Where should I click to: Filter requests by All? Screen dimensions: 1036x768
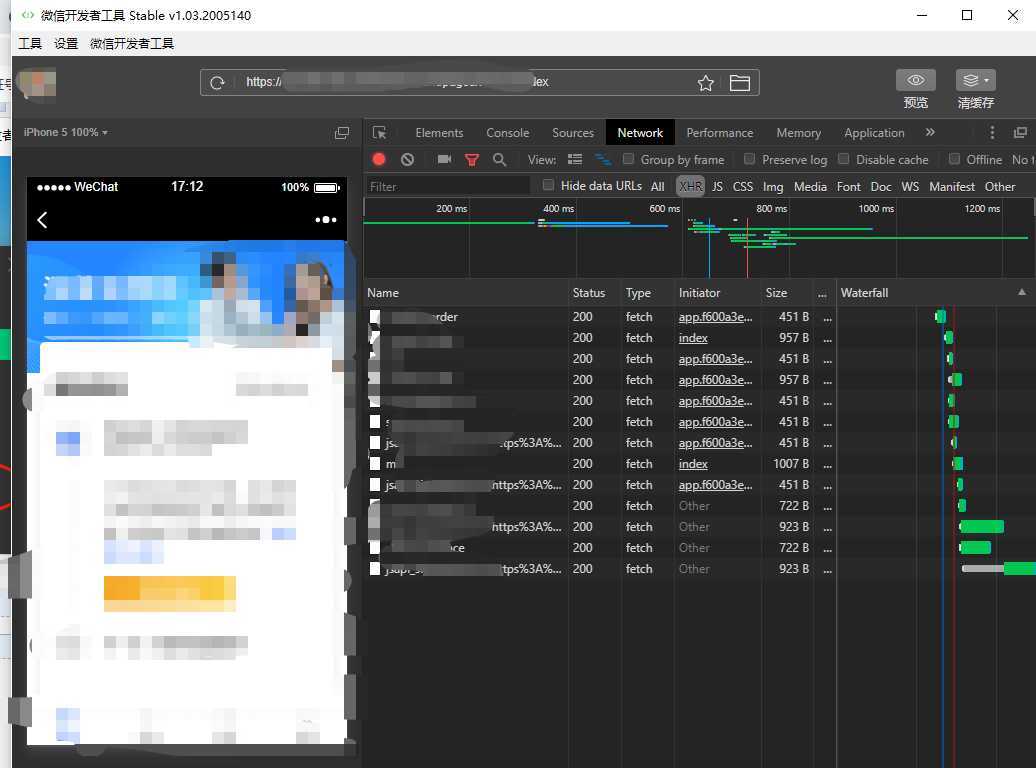[657, 186]
